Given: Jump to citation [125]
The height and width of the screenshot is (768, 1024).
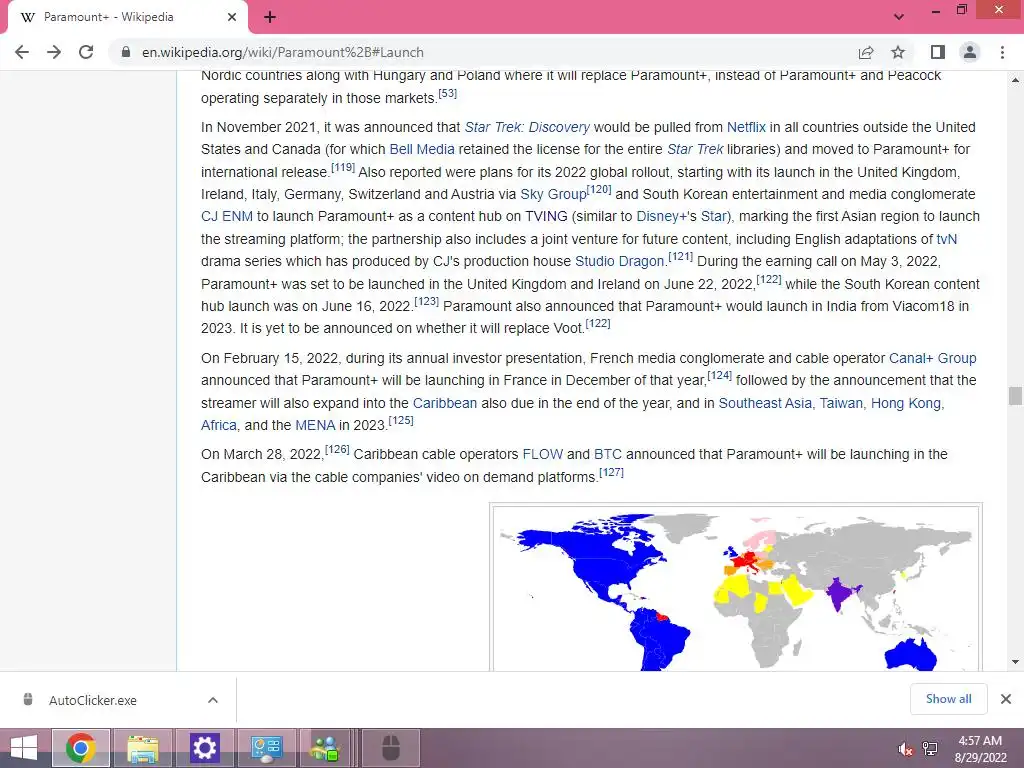Looking at the screenshot, I should pyautogui.click(x=401, y=421).
